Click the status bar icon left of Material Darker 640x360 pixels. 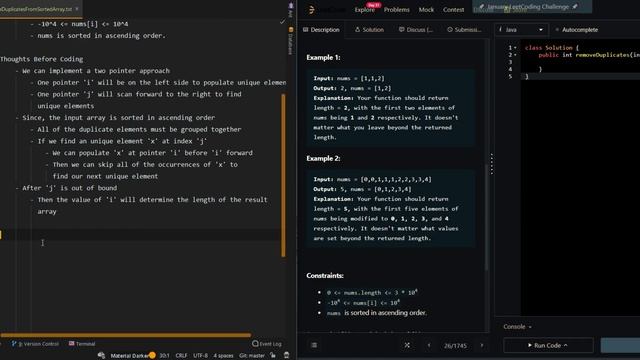click(101, 356)
